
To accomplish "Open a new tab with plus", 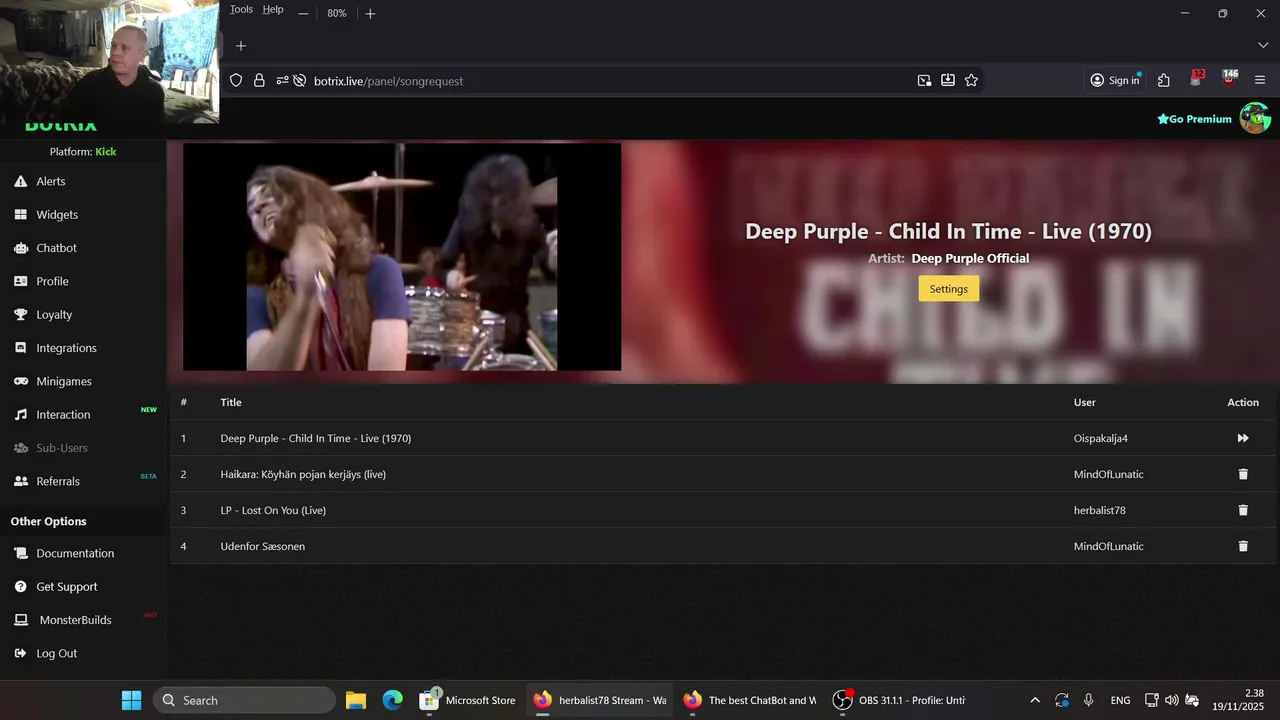I will pyautogui.click(x=240, y=46).
